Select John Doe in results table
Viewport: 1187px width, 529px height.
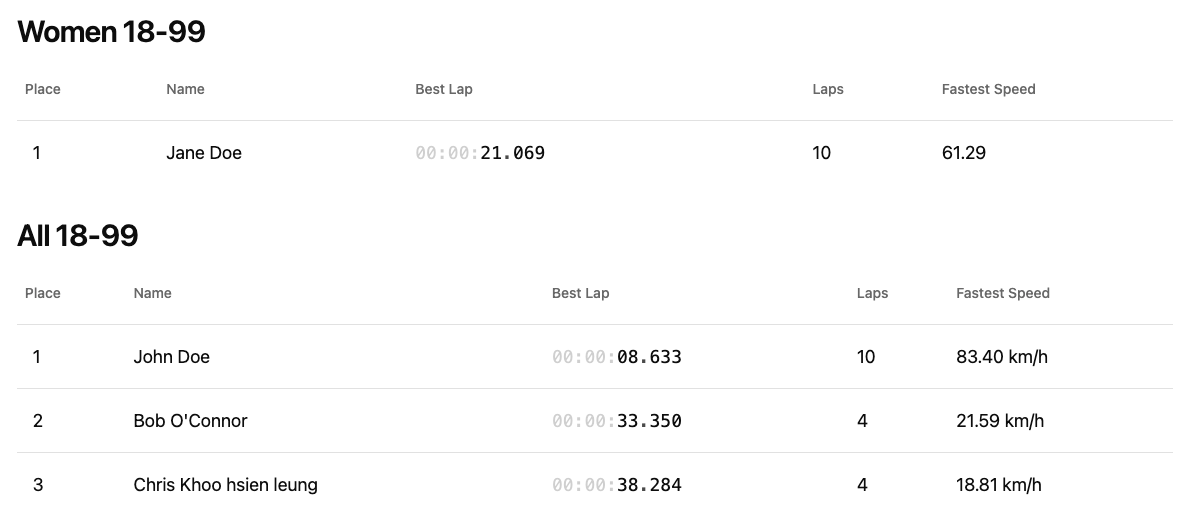click(172, 357)
